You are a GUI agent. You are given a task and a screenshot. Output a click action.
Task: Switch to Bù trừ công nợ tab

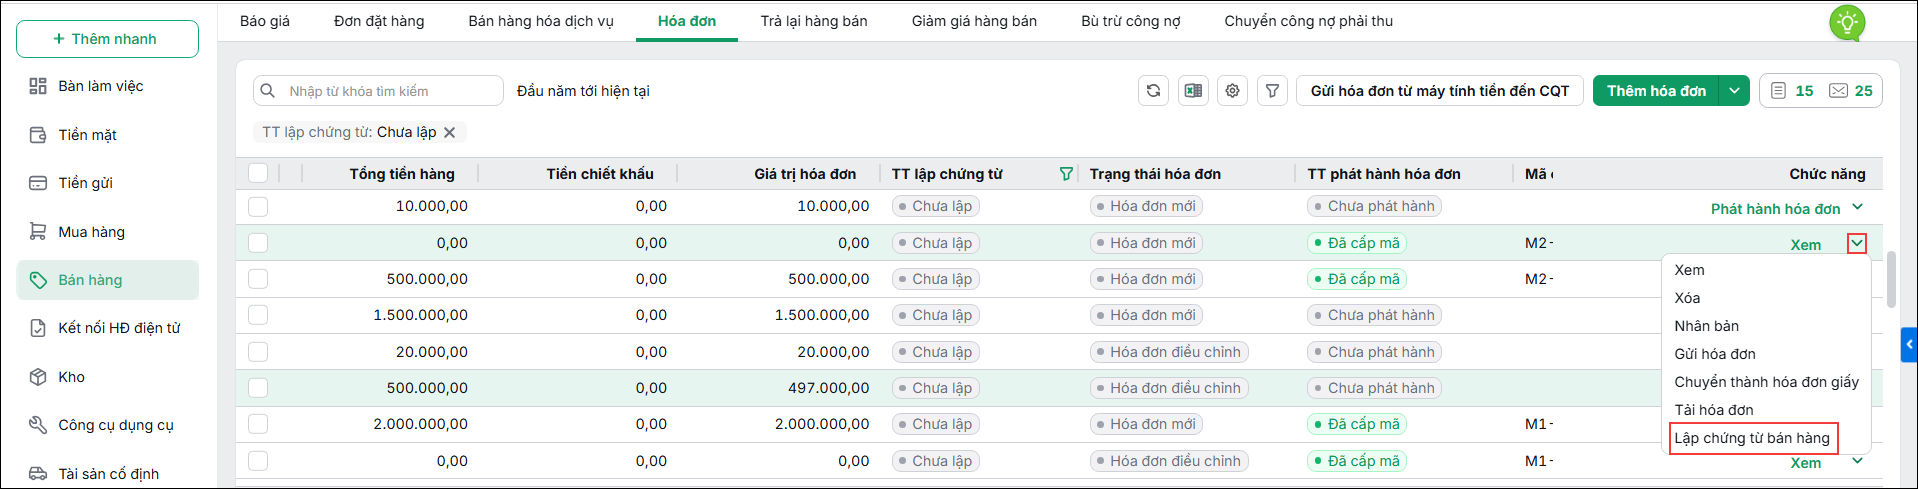1131,21
